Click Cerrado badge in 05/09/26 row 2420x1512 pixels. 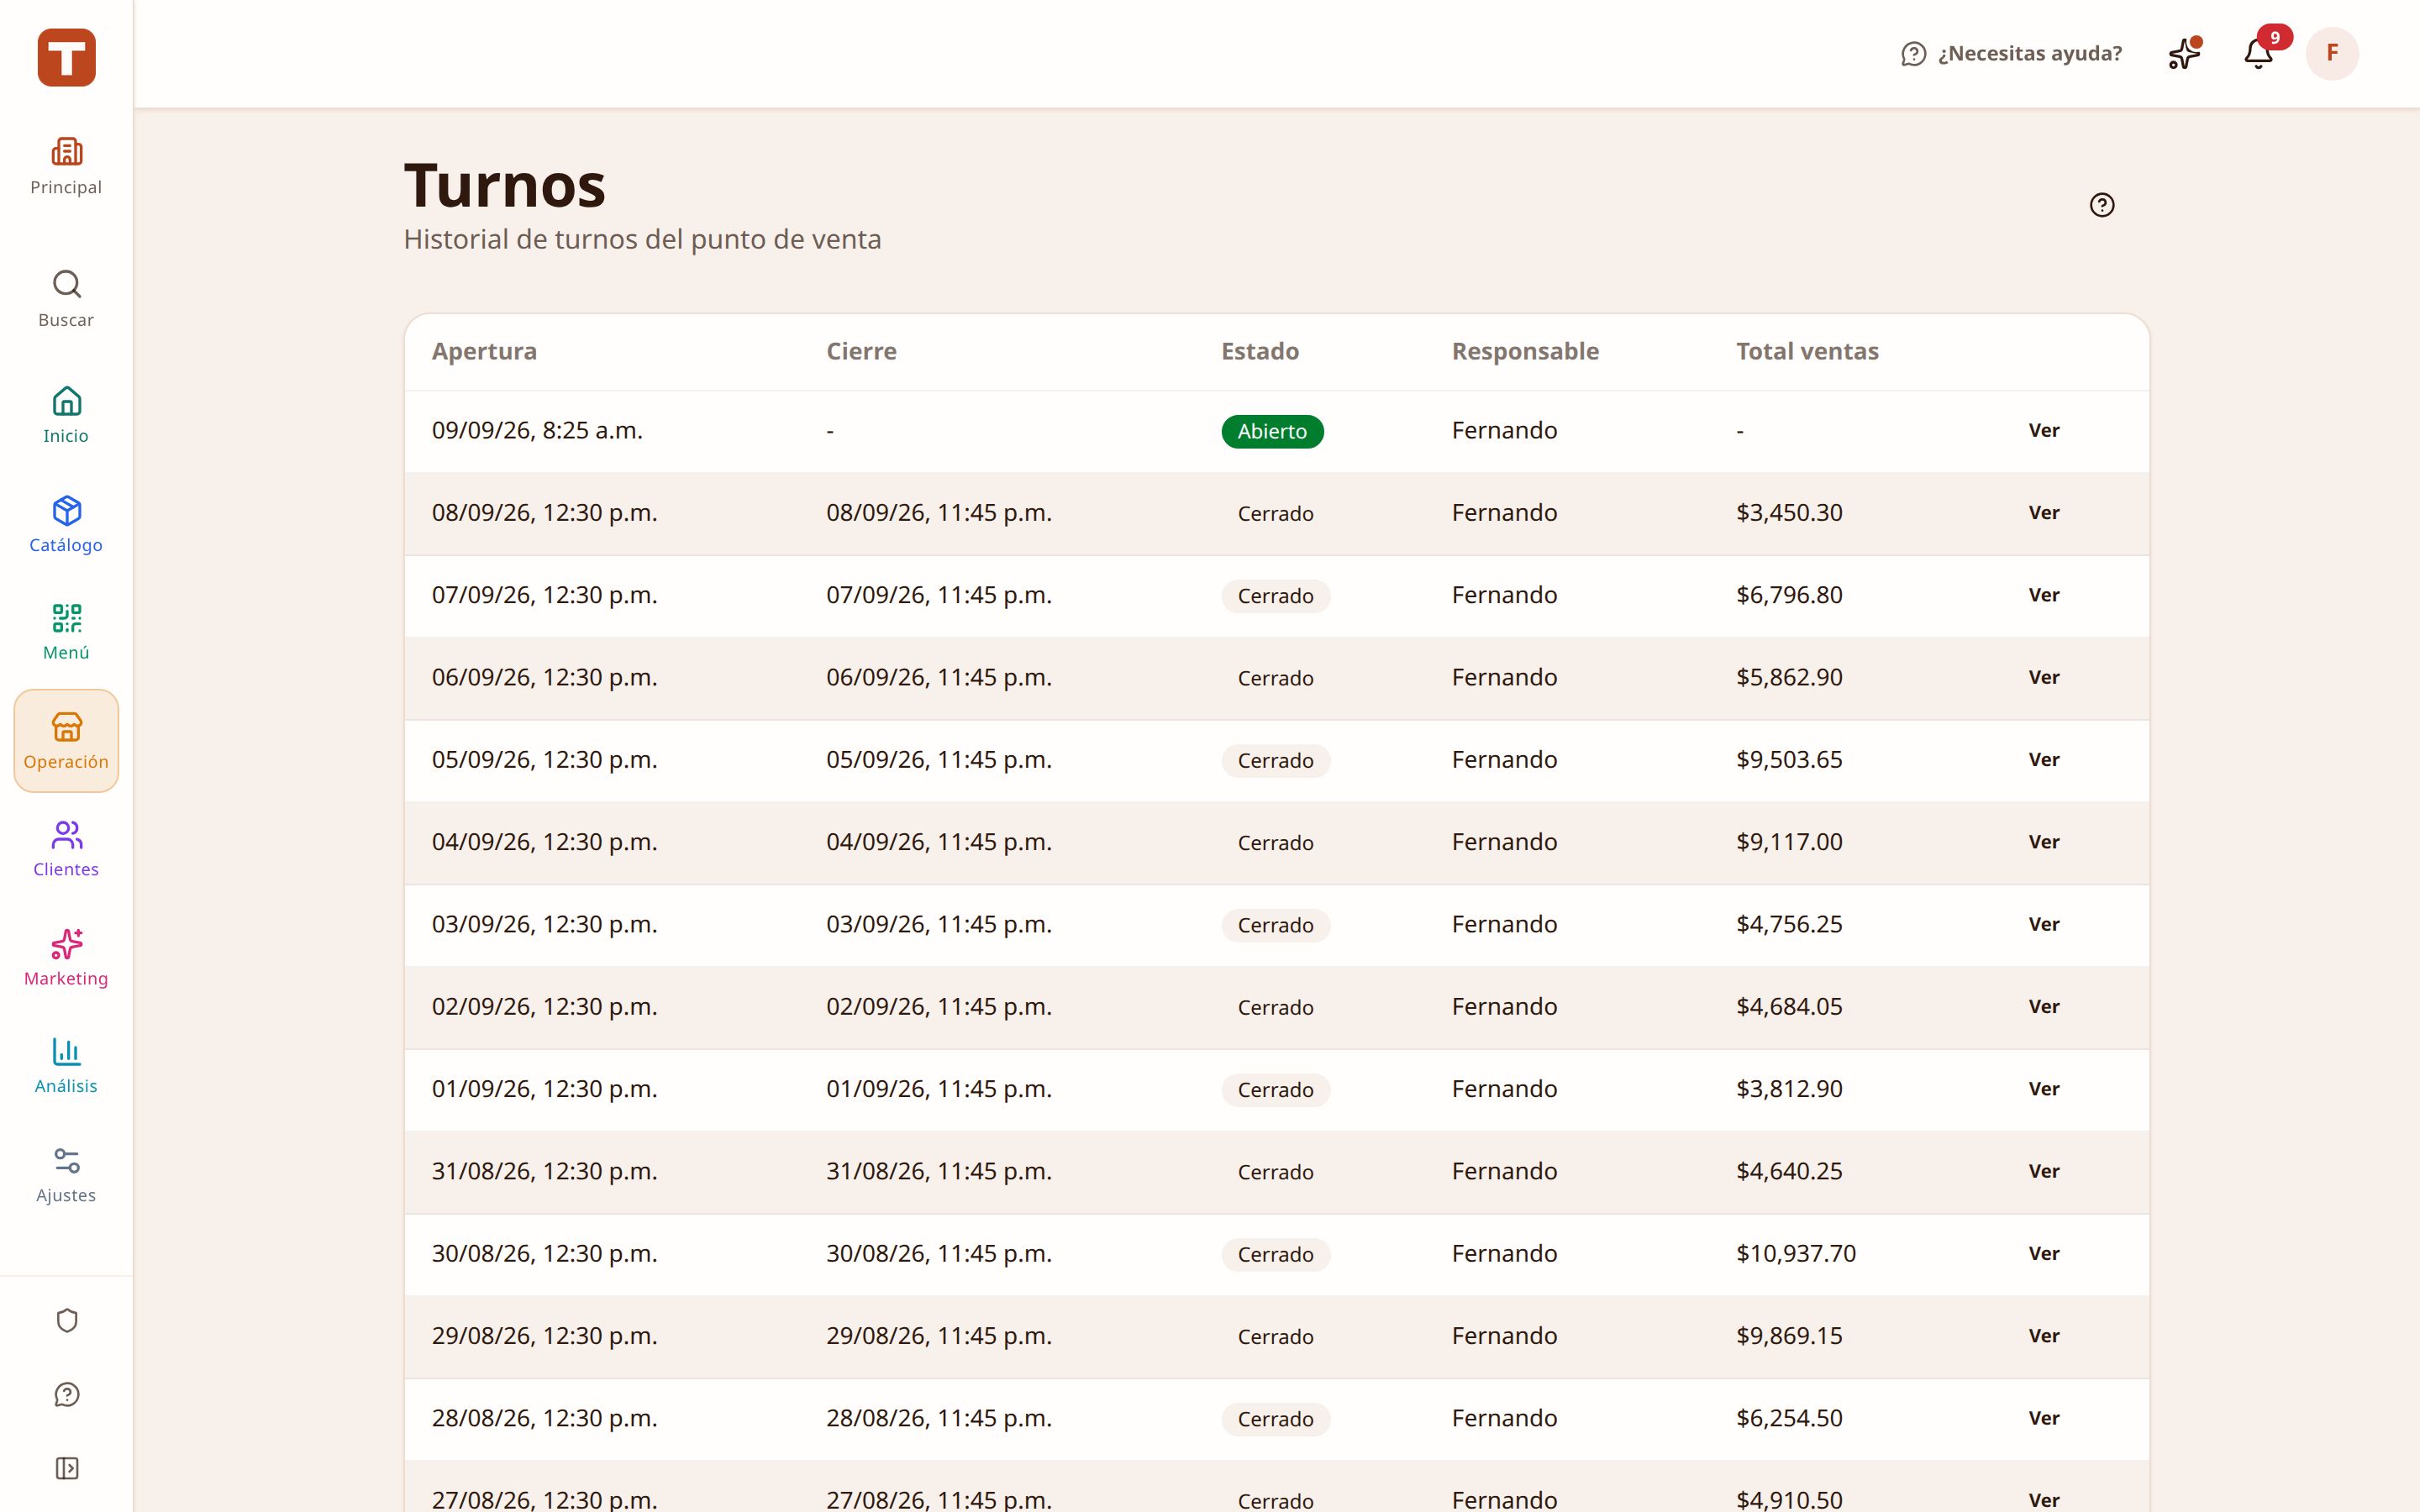point(1275,761)
